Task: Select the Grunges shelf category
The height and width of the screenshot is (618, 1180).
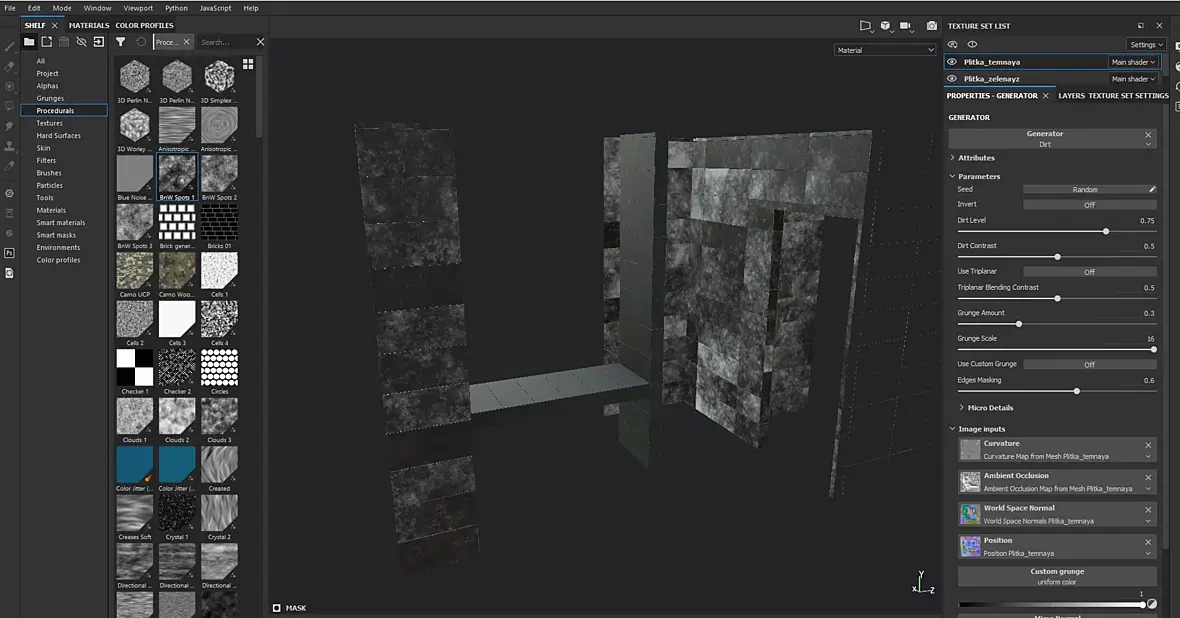Action: (x=50, y=98)
